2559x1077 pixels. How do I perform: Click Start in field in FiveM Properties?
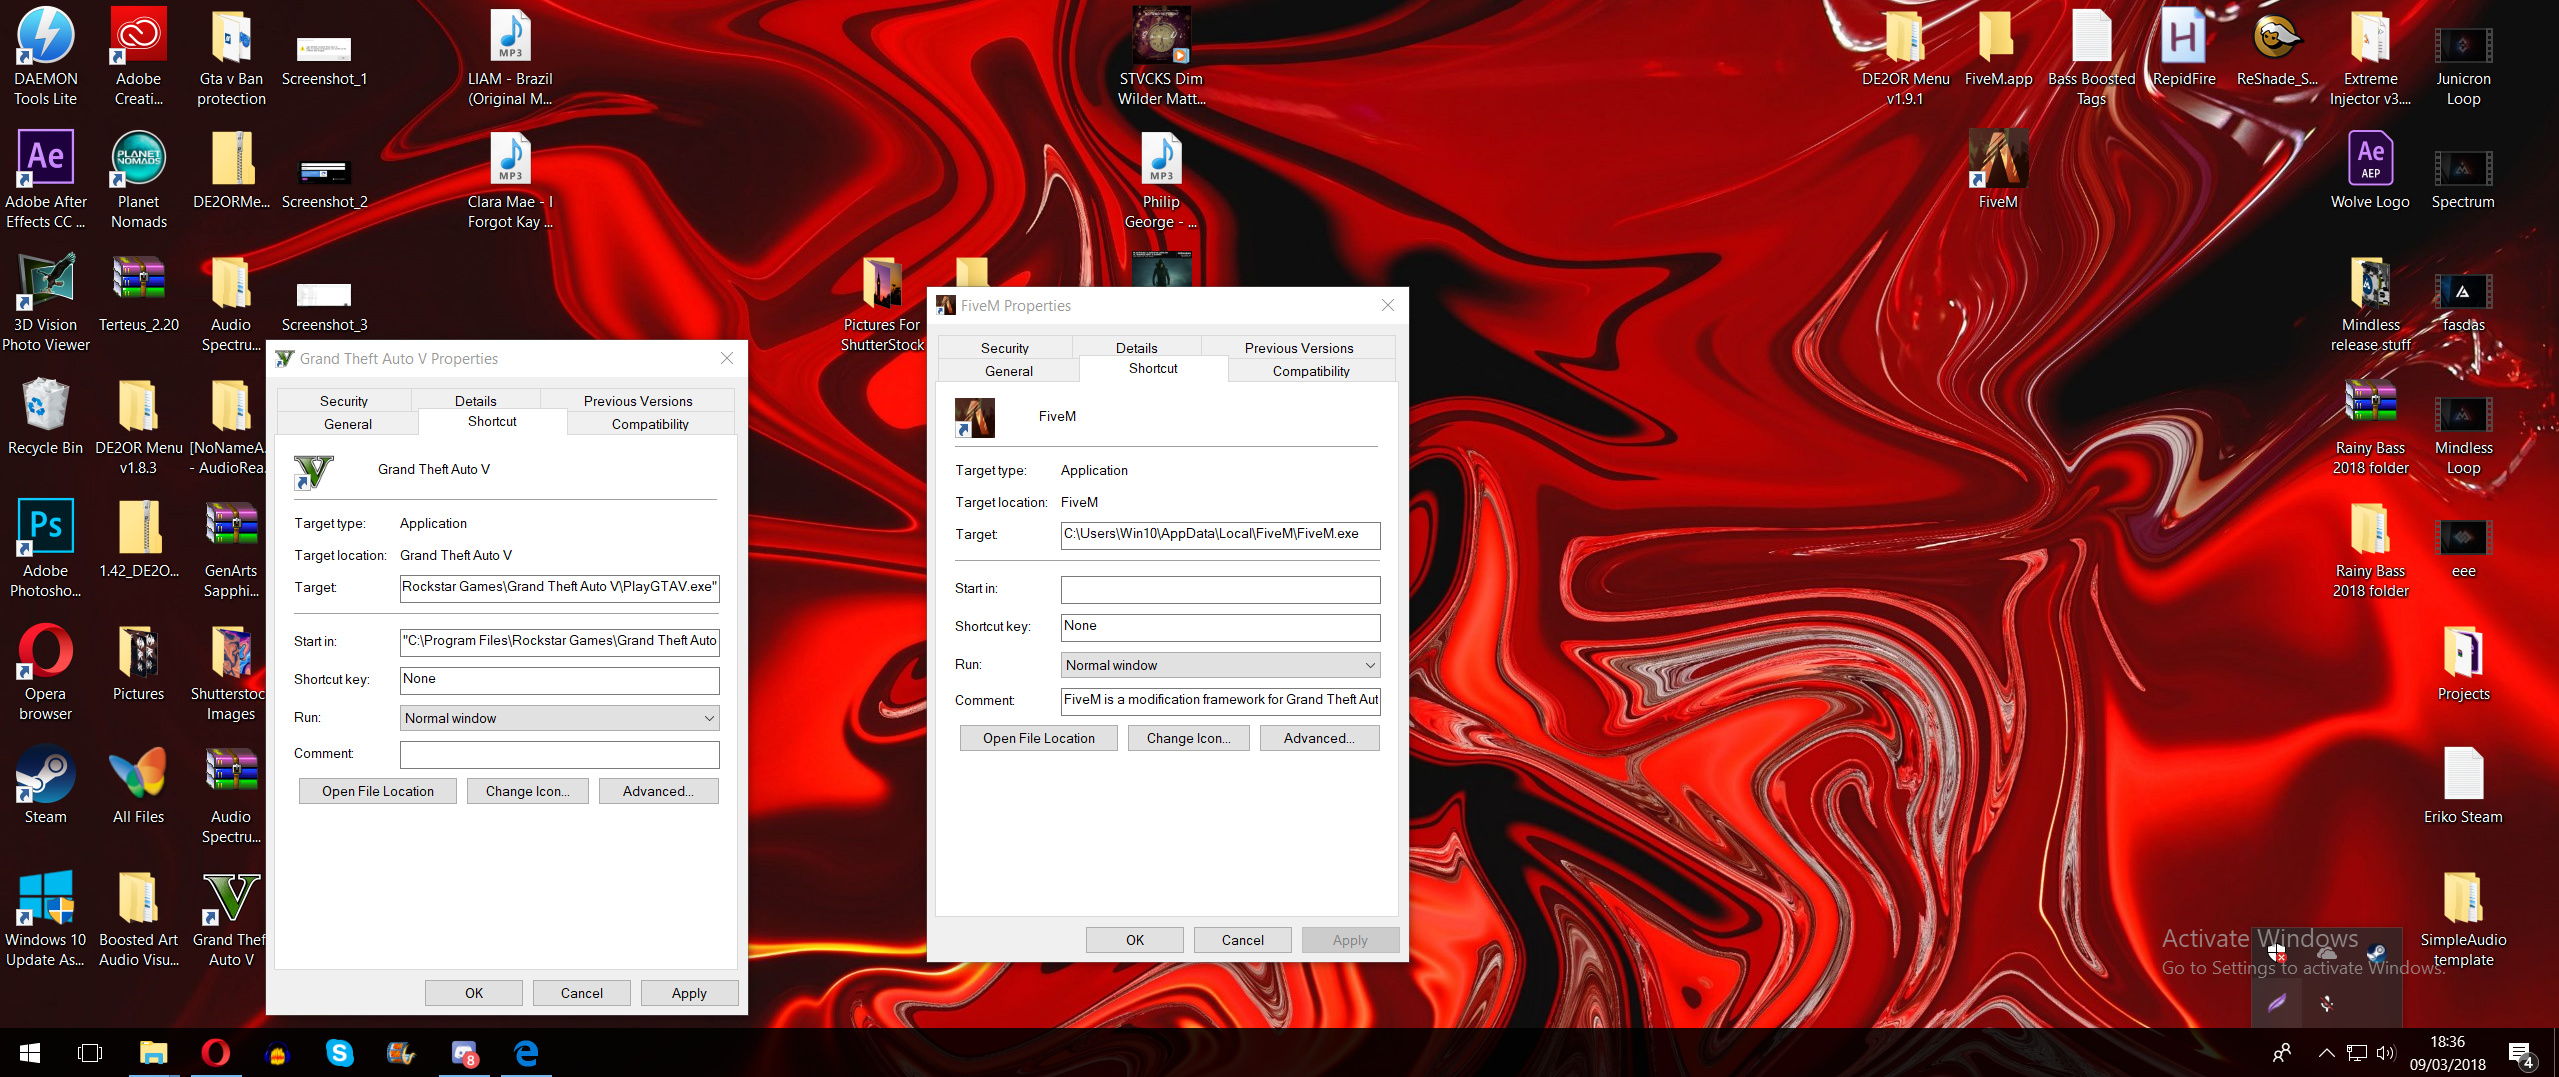pos(1220,589)
